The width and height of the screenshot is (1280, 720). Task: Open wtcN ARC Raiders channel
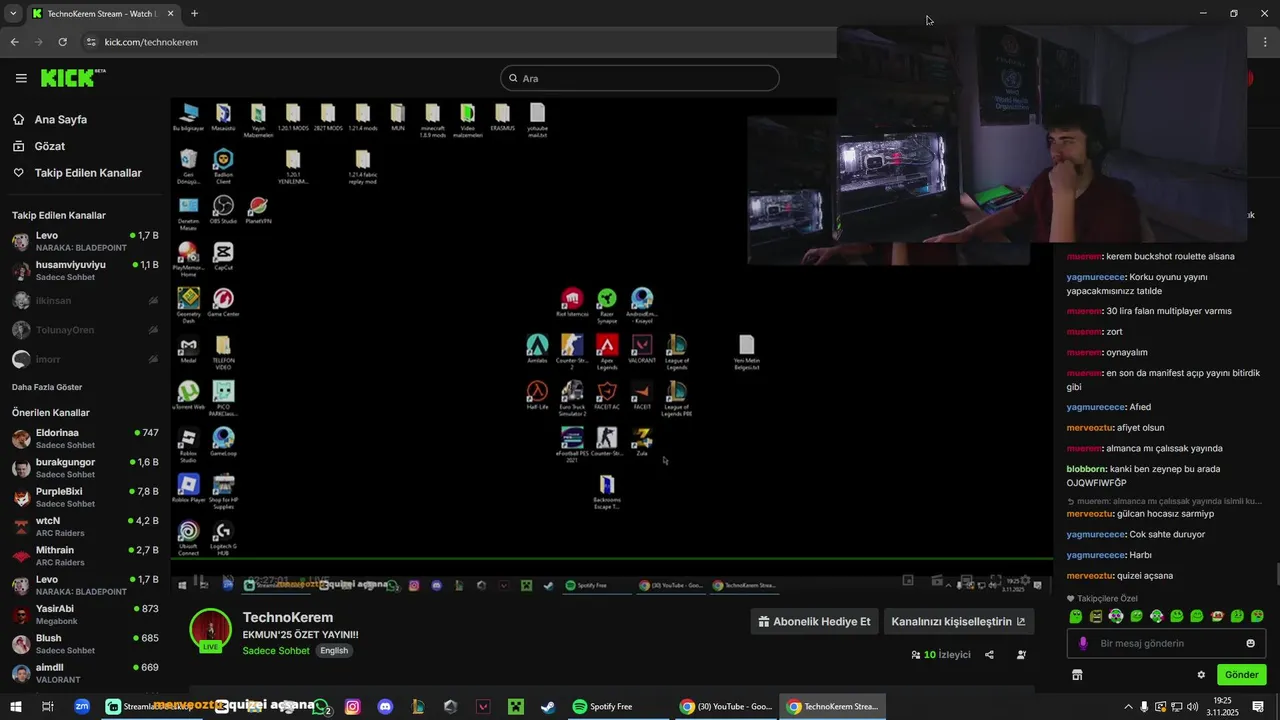click(x=85, y=526)
